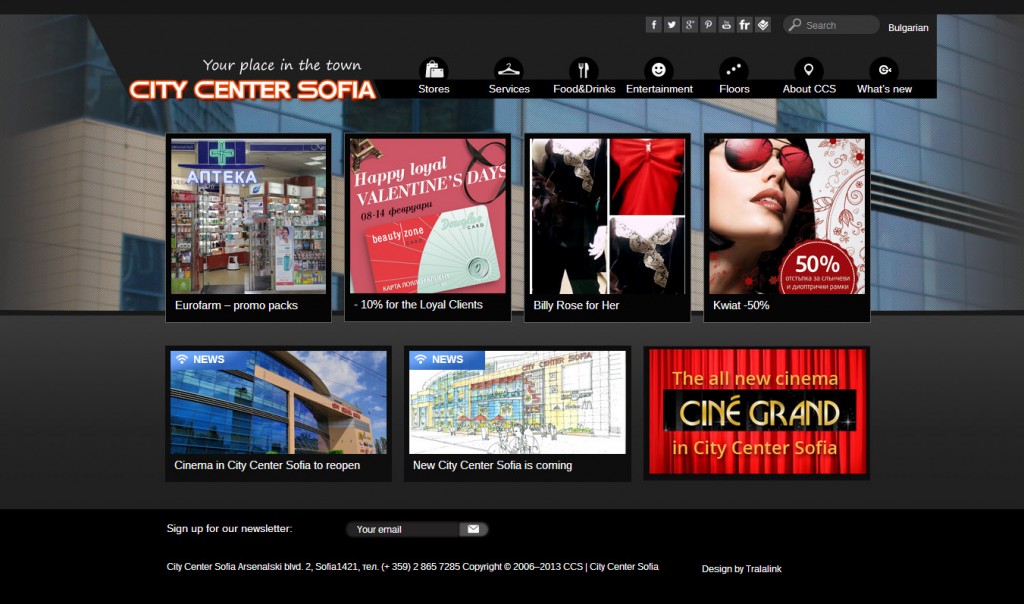The width and height of the screenshot is (1024, 604).
Task: Click the hanger icon above Services
Action: (x=509, y=69)
